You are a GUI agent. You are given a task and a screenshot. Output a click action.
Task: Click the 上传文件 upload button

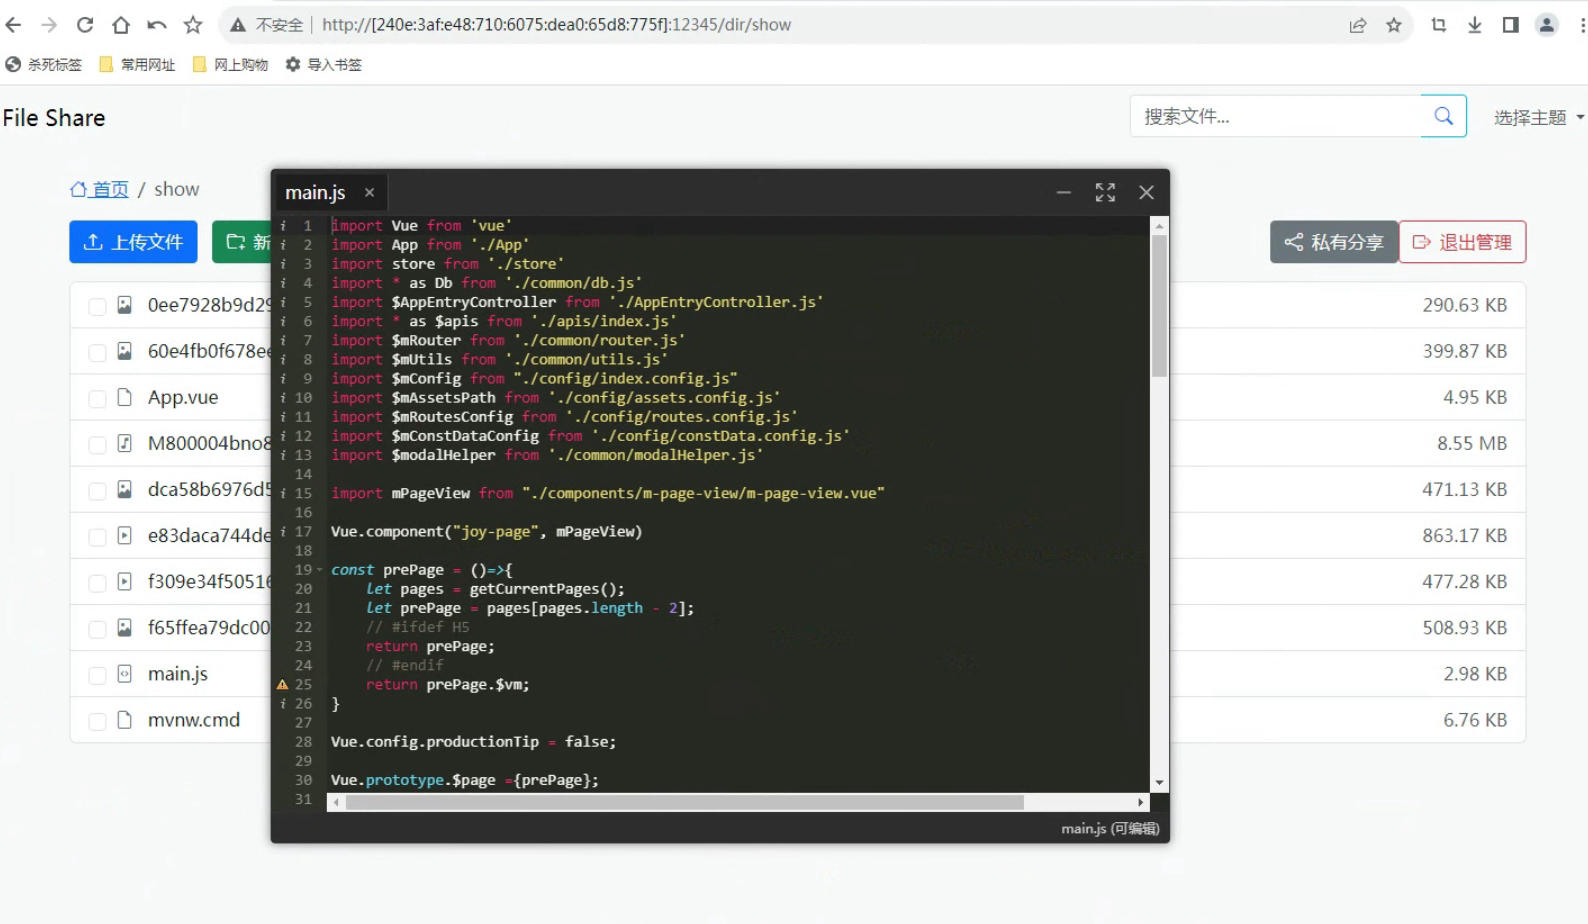(133, 242)
